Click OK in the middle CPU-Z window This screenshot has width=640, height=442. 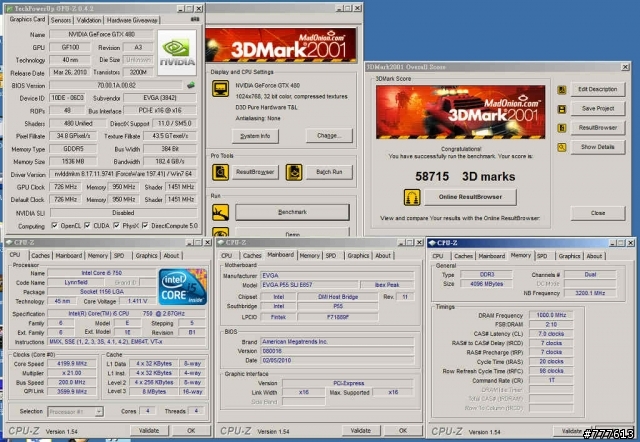403,431
